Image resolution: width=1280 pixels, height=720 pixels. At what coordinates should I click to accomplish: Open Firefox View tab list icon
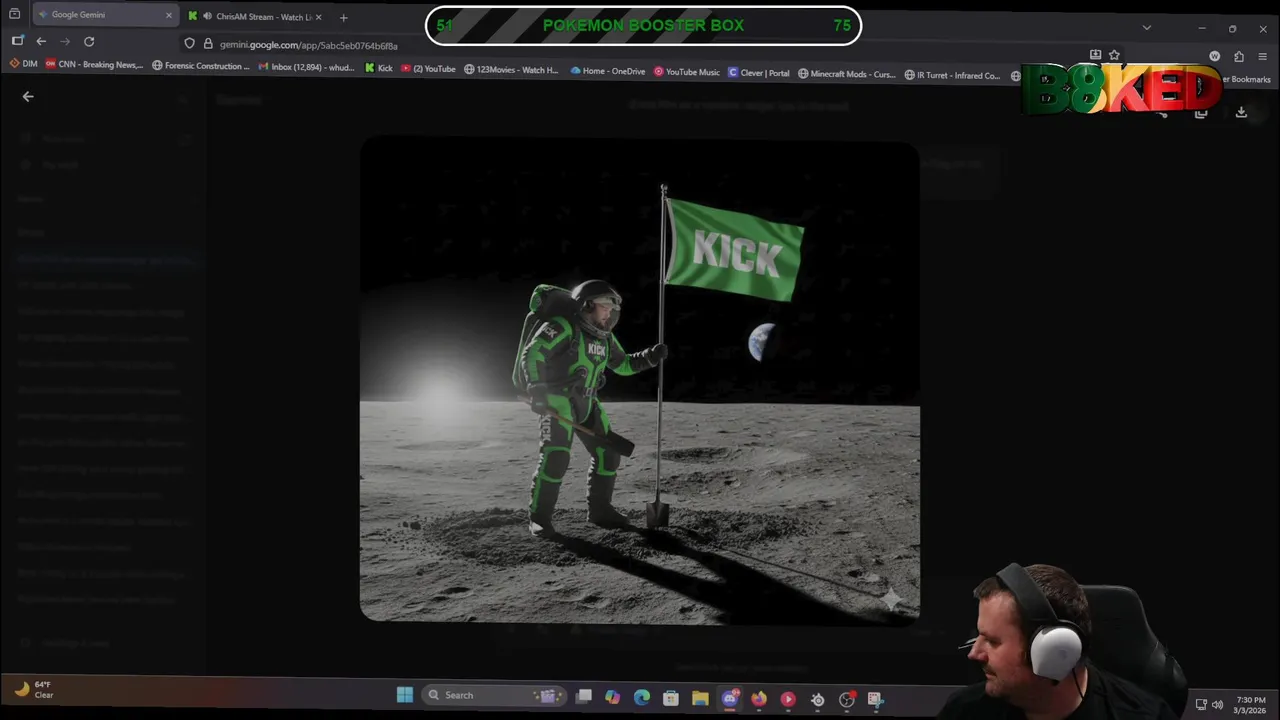click(14, 15)
